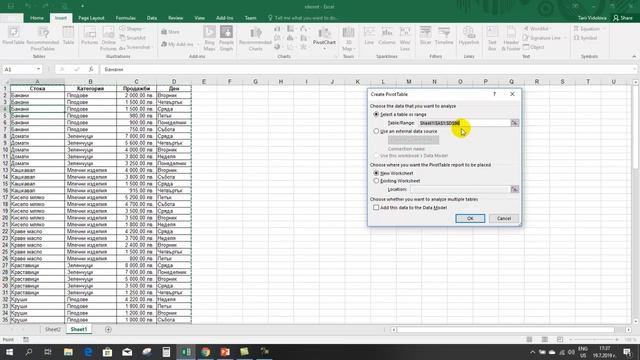Collapse the ribbon with the chevron

[x=634, y=56]
